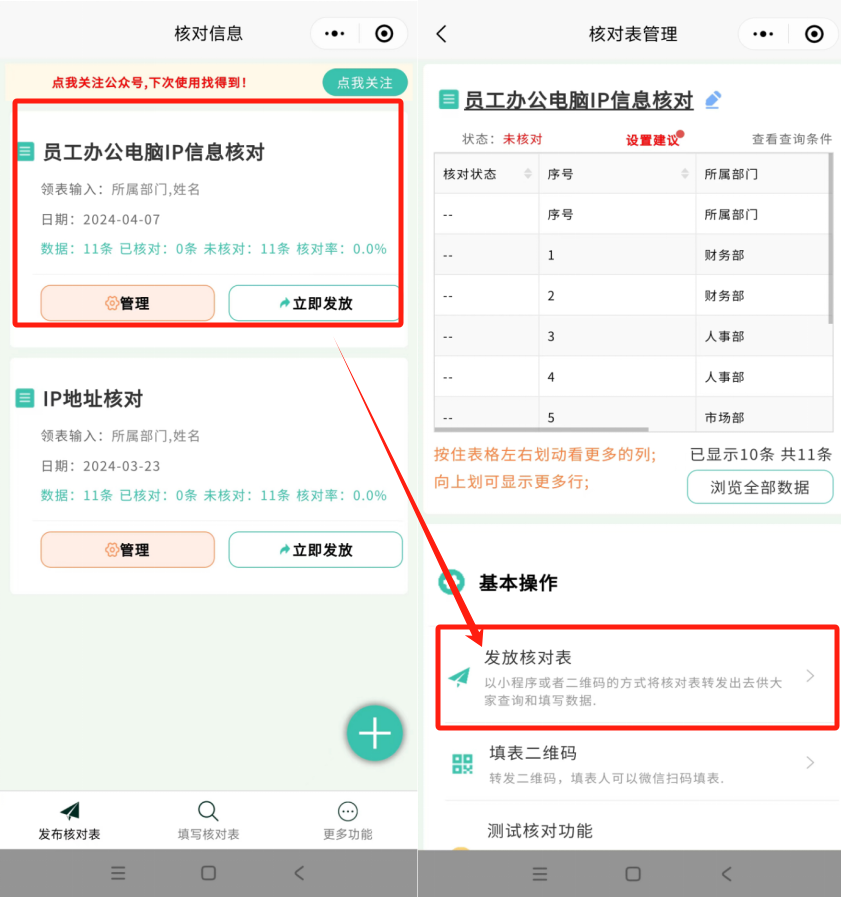This screenshot has height=897, width=841.
Task: Tap Android home icon in right screen
Action: pyautogui.click(x=633, y=874)
